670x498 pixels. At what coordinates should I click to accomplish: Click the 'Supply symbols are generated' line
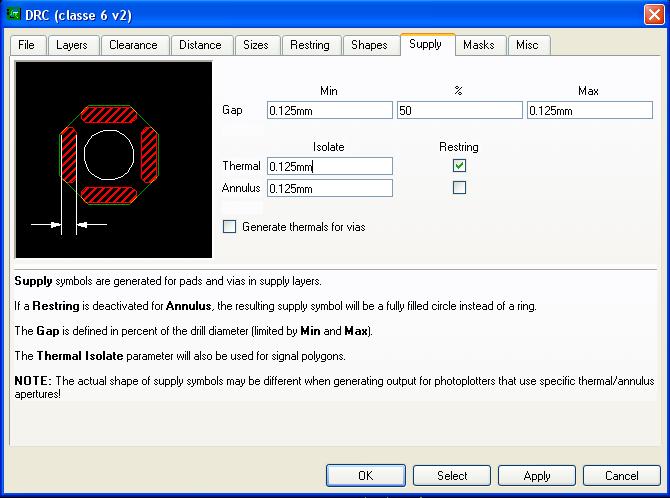click(x=168, y=281)
